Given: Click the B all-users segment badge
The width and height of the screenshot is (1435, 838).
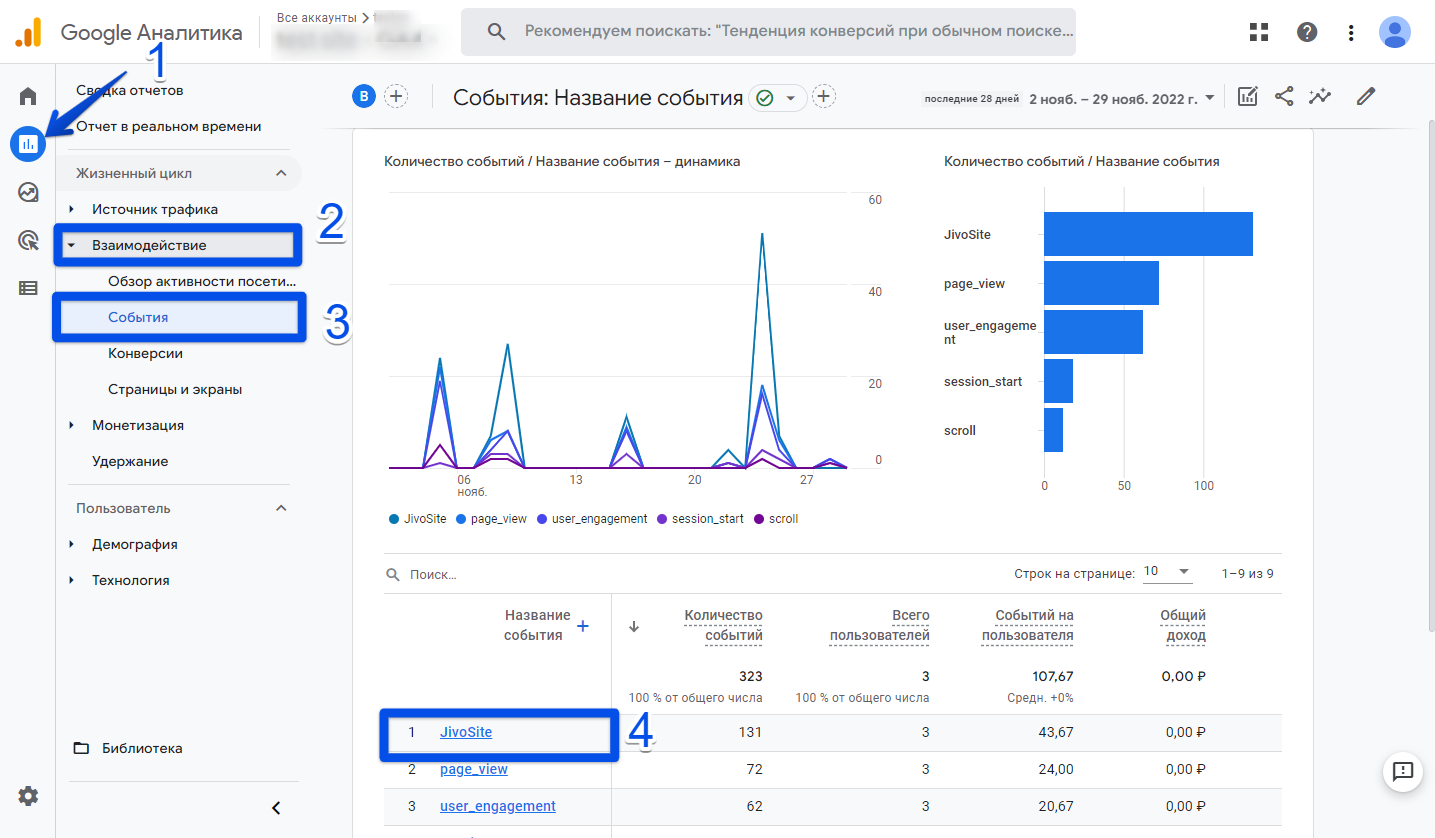Looking at the screenshot, I should [x=364, y=96].
